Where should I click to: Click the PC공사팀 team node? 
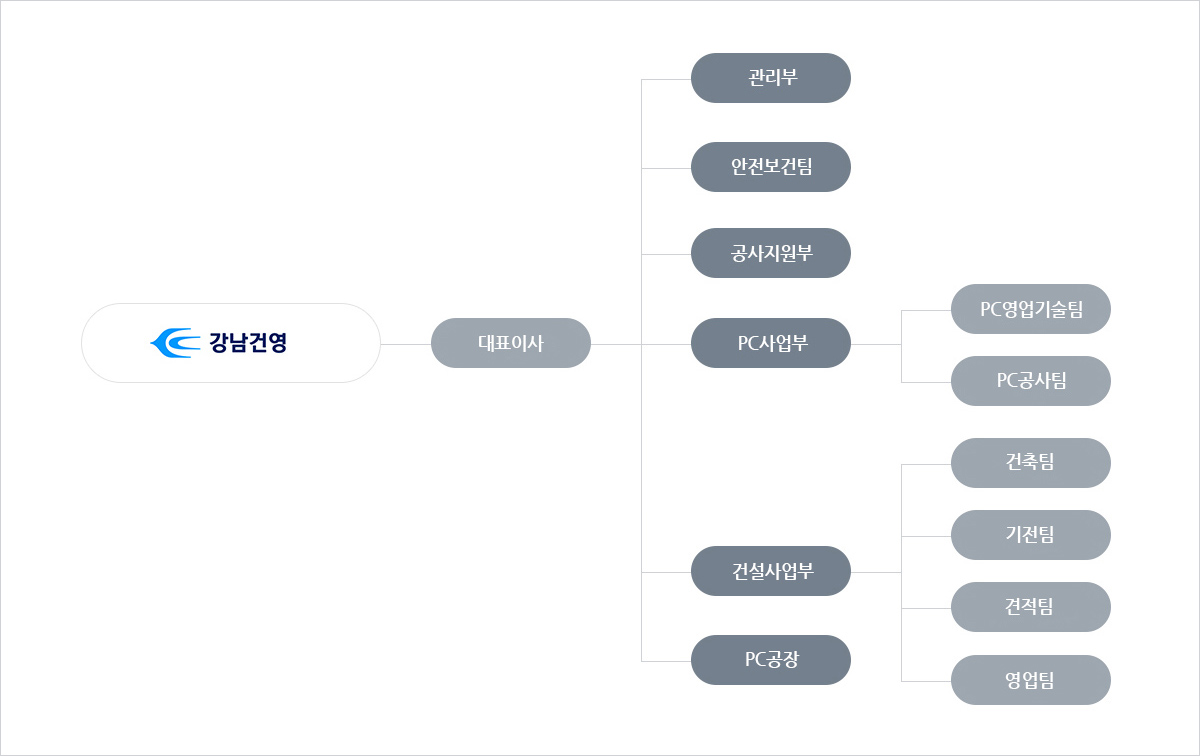pos(1031,381)
